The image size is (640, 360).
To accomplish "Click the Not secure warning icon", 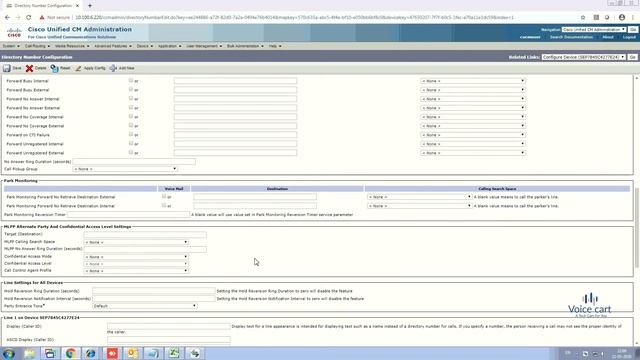I will pos(42,18).
